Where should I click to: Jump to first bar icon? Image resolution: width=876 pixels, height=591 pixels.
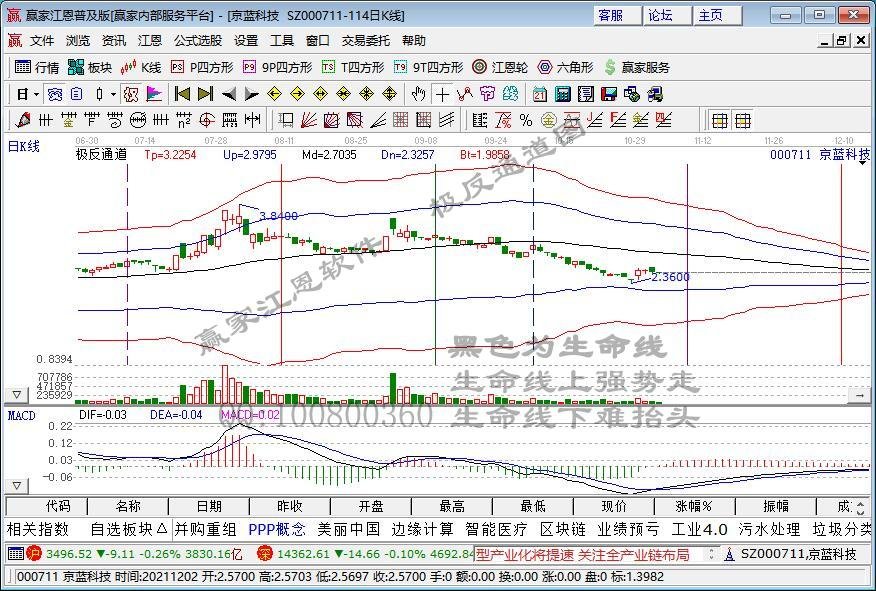click(x=182, y=94)
